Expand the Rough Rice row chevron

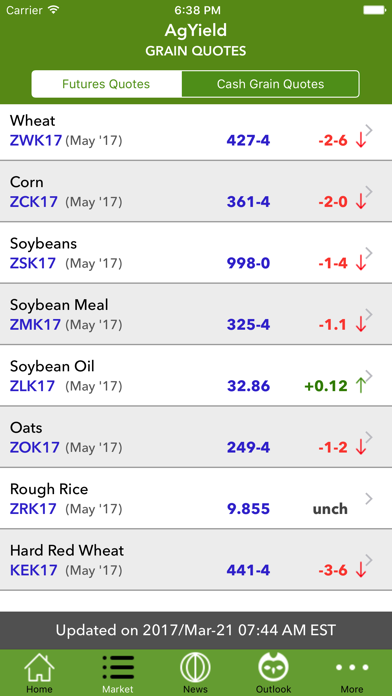coord(369,498)
